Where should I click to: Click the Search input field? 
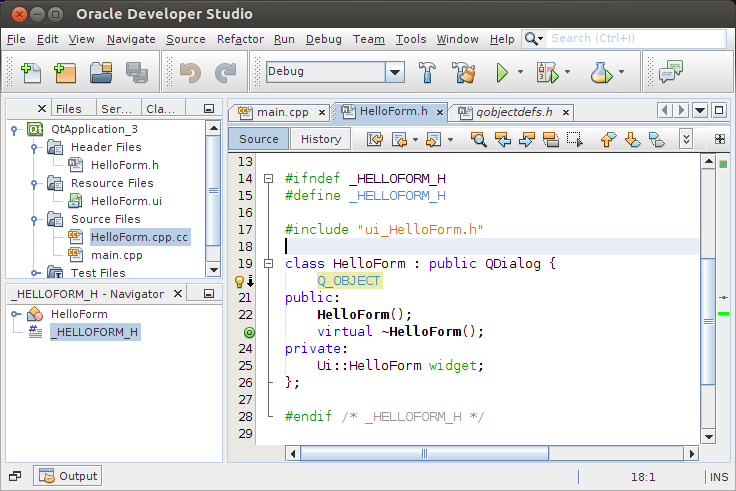point(635,38)
